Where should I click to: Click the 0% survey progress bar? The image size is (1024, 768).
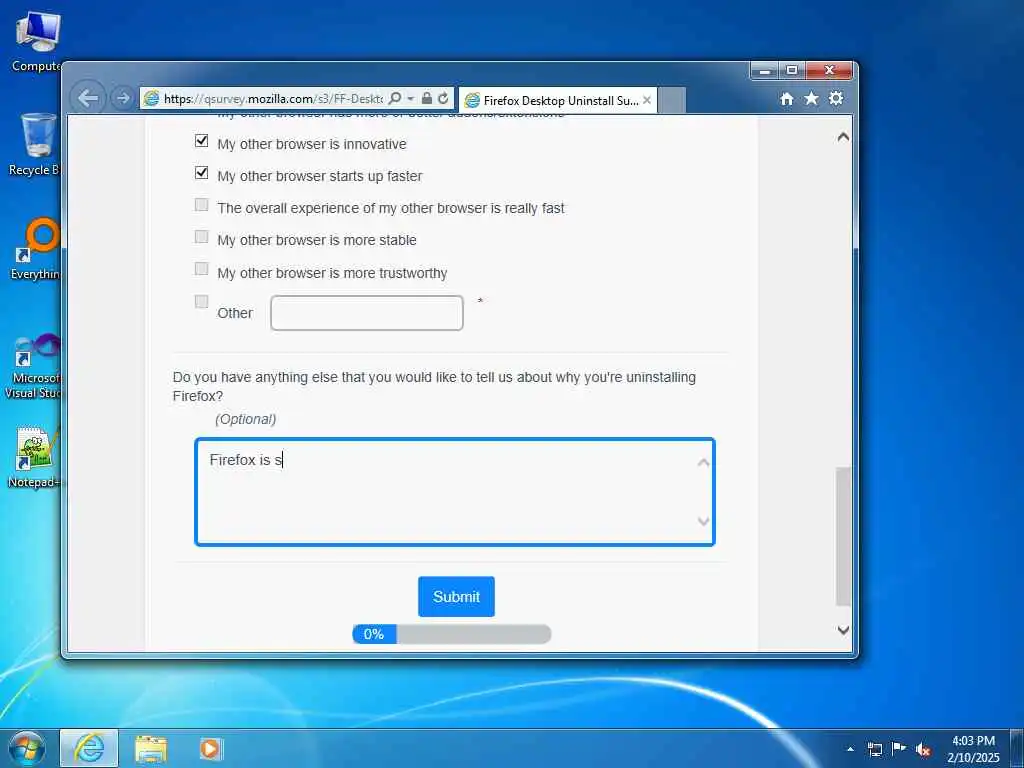[452, 634]
